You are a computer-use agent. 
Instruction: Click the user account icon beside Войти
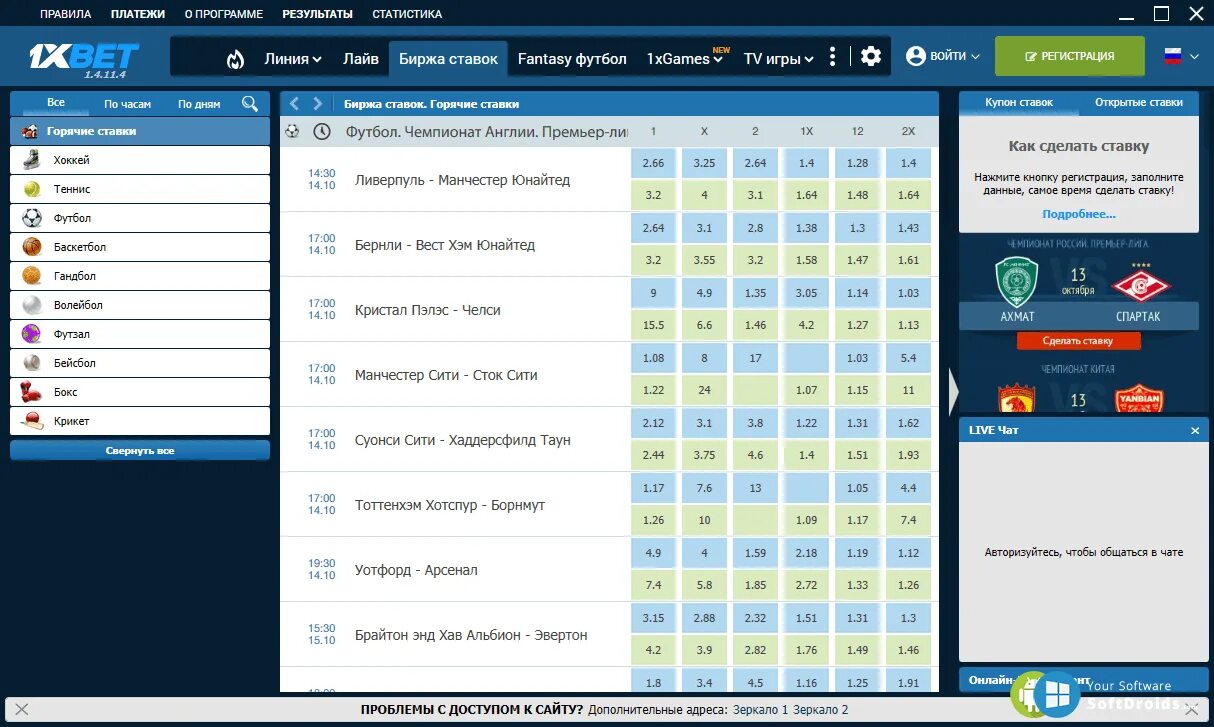click(x=916, y=57)
